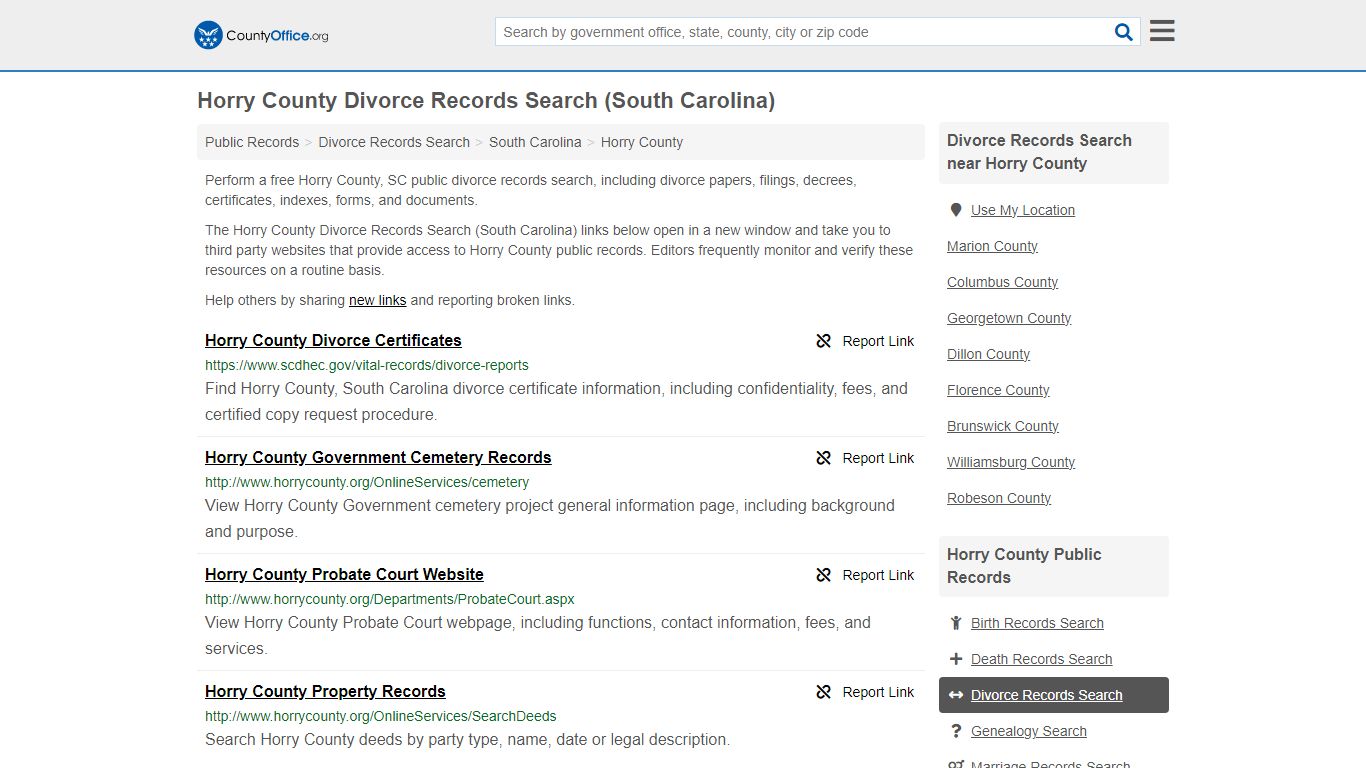Open Horry County Probate Court Website
The image size is (1366, 768).
click(x=344, y=574)
